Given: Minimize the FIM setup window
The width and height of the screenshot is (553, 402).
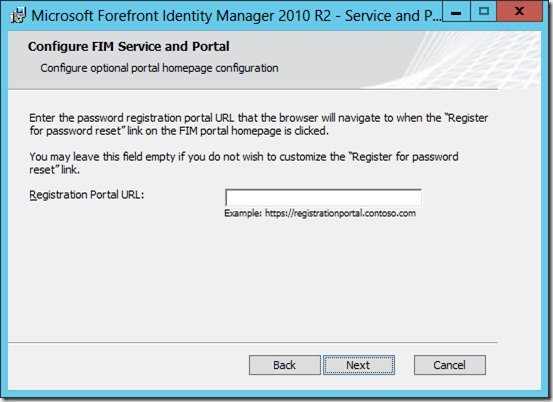Looking at the screenshot, I should [x=456, y=12].
